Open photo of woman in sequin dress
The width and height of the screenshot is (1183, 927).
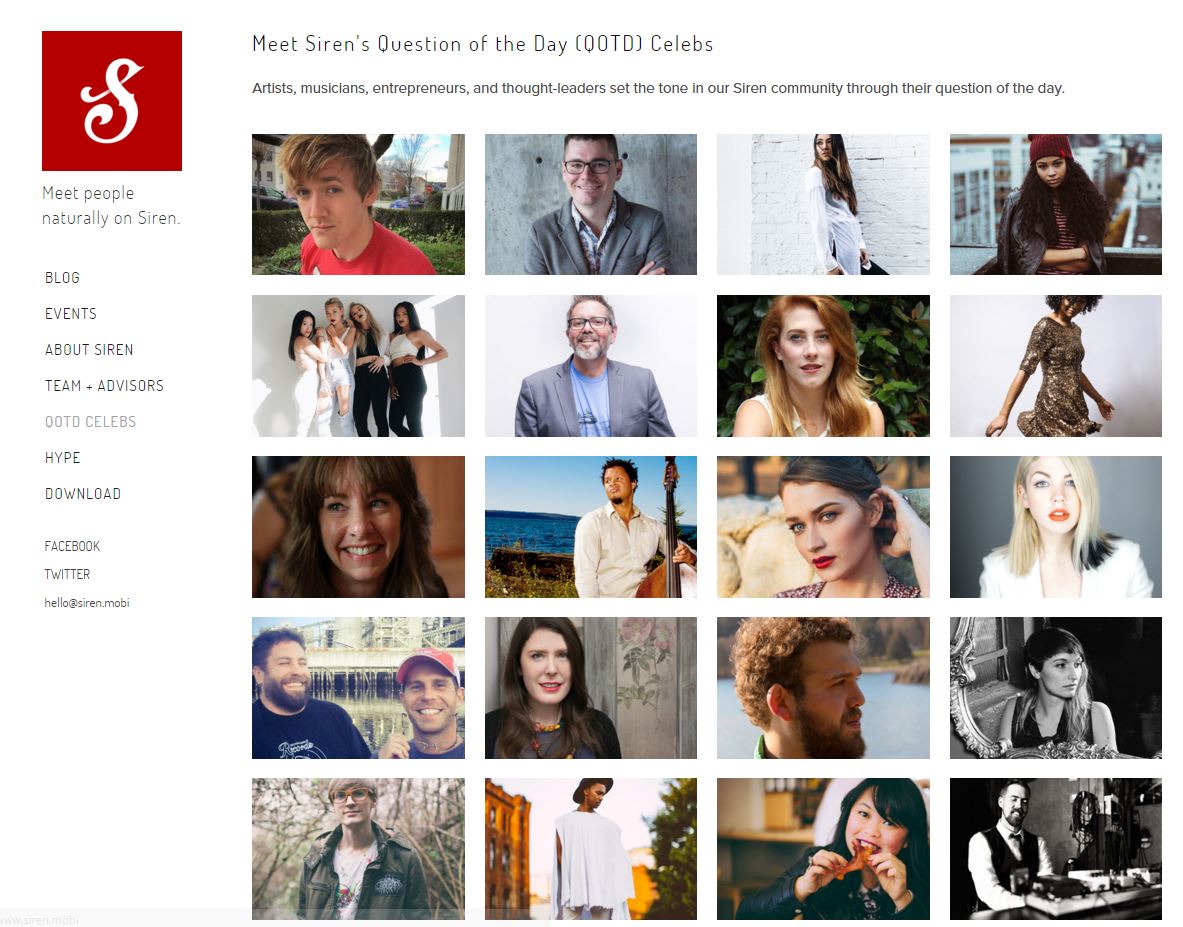coord(1055,366)
